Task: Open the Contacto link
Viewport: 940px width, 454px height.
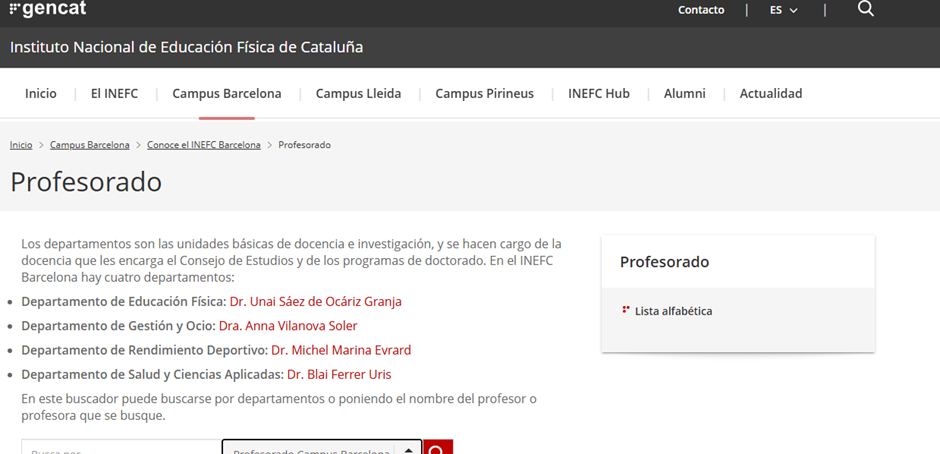Action: coord(701,10)
